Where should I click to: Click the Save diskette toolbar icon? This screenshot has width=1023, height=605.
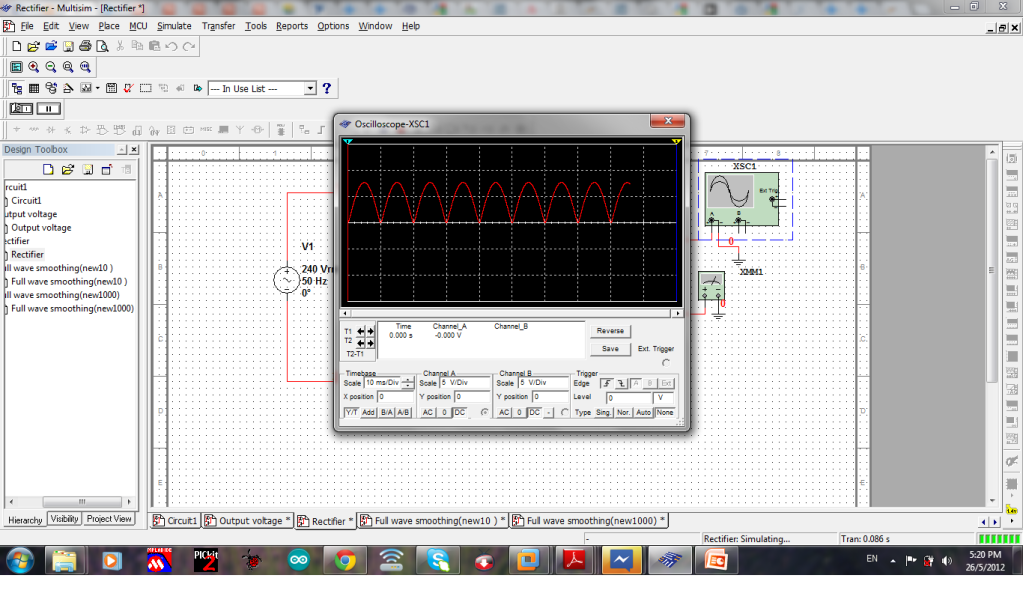pos(68,46)
